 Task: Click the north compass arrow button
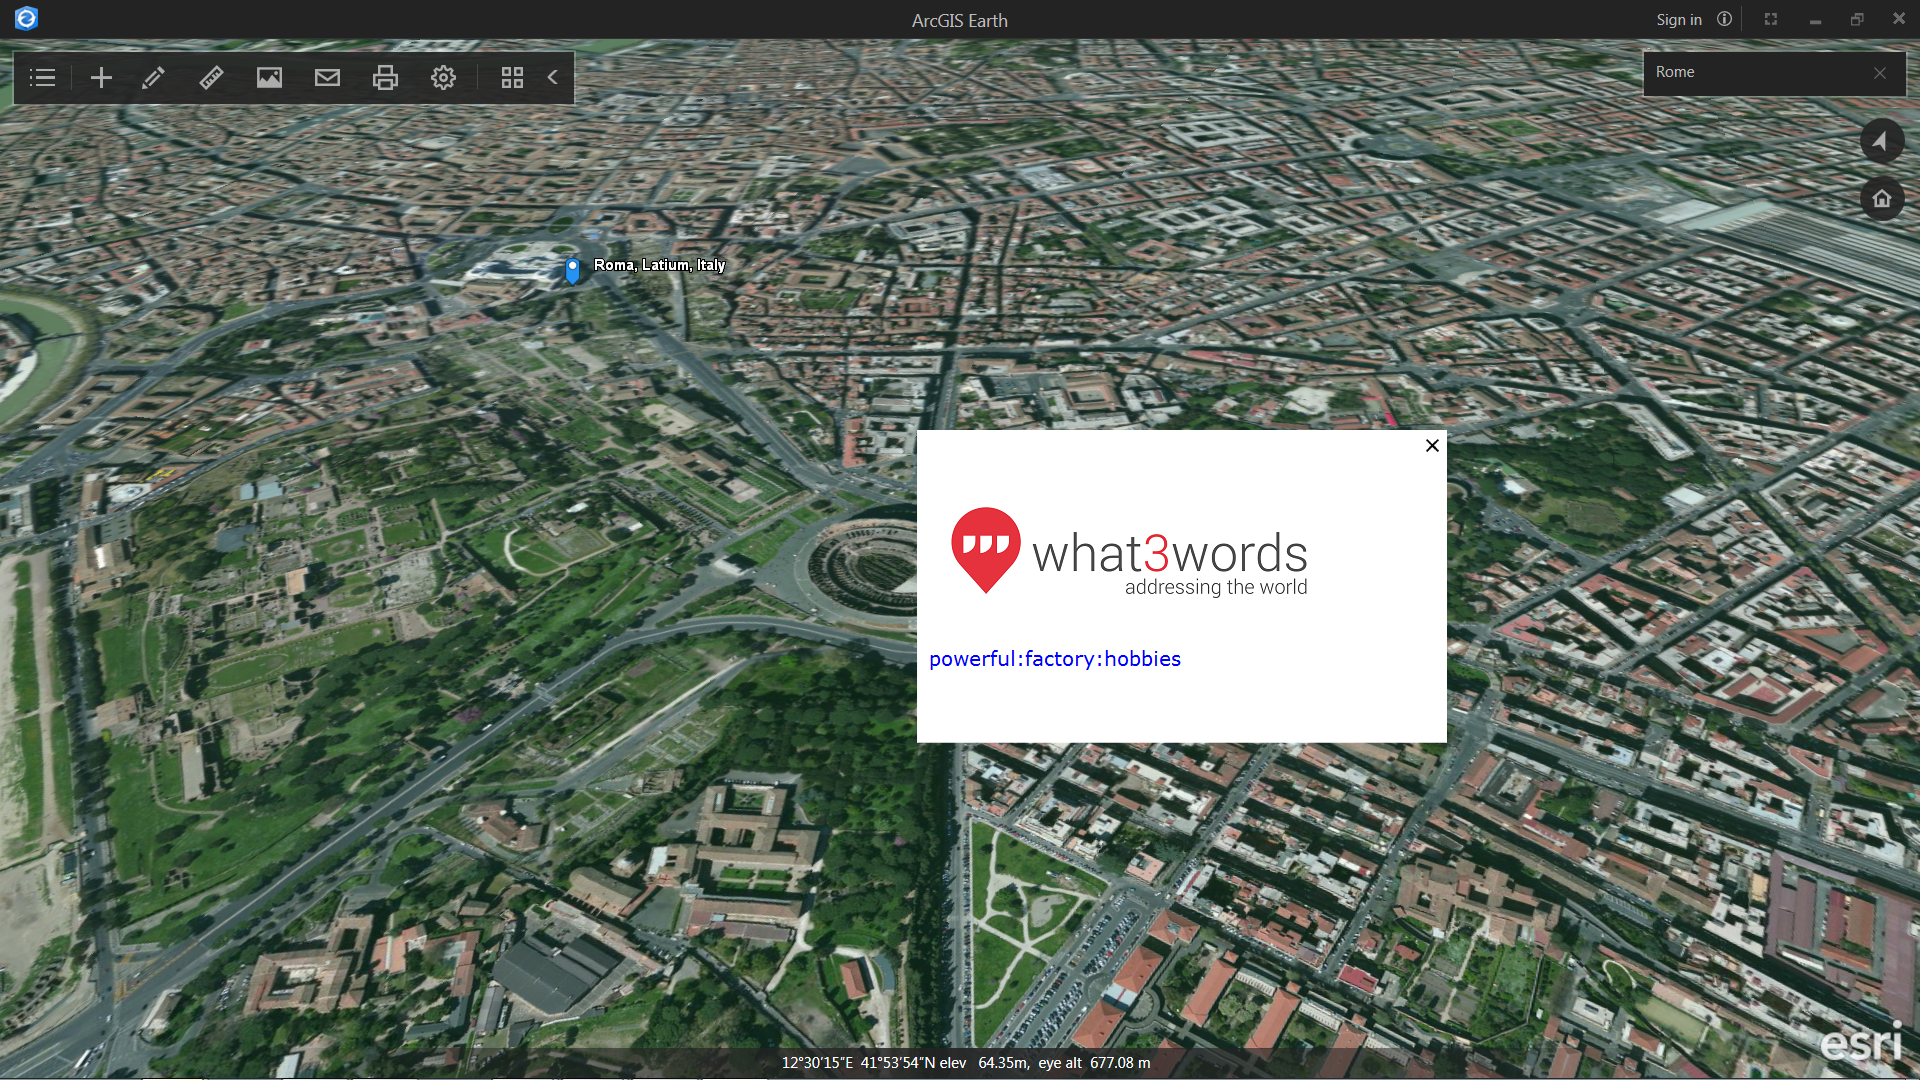1881,141
